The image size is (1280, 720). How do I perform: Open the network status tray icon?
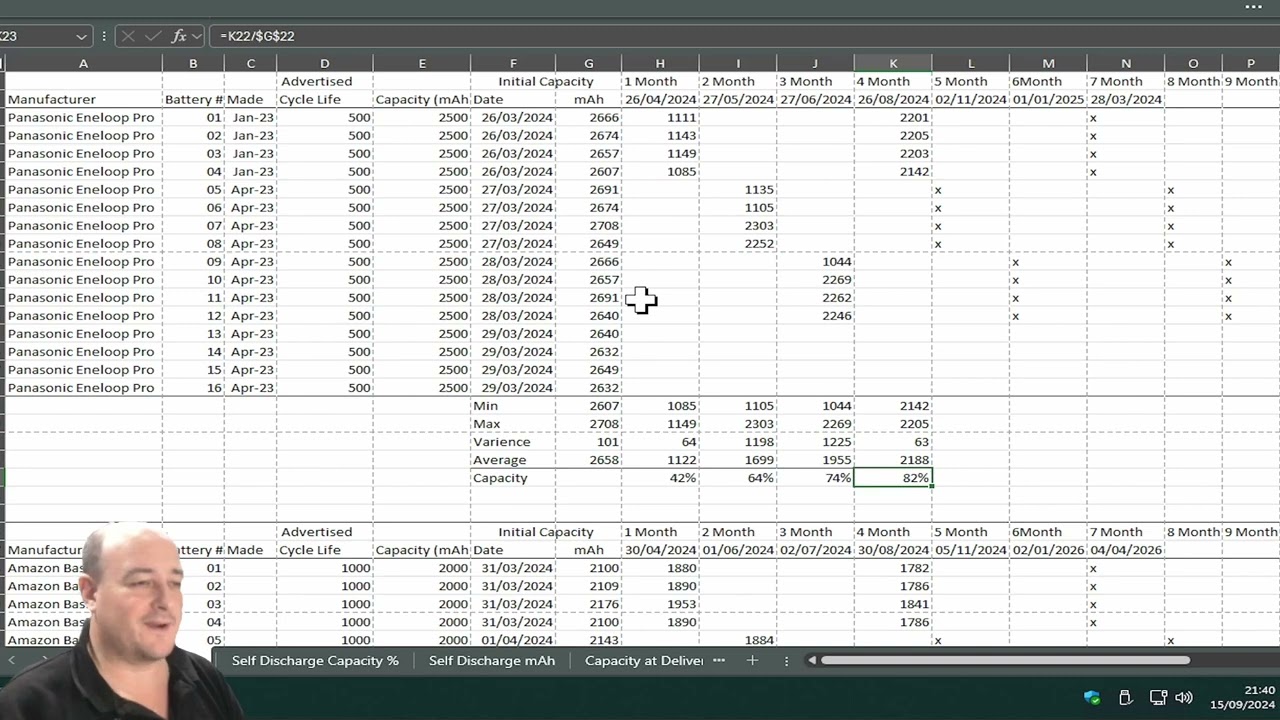pos(1158,697)
